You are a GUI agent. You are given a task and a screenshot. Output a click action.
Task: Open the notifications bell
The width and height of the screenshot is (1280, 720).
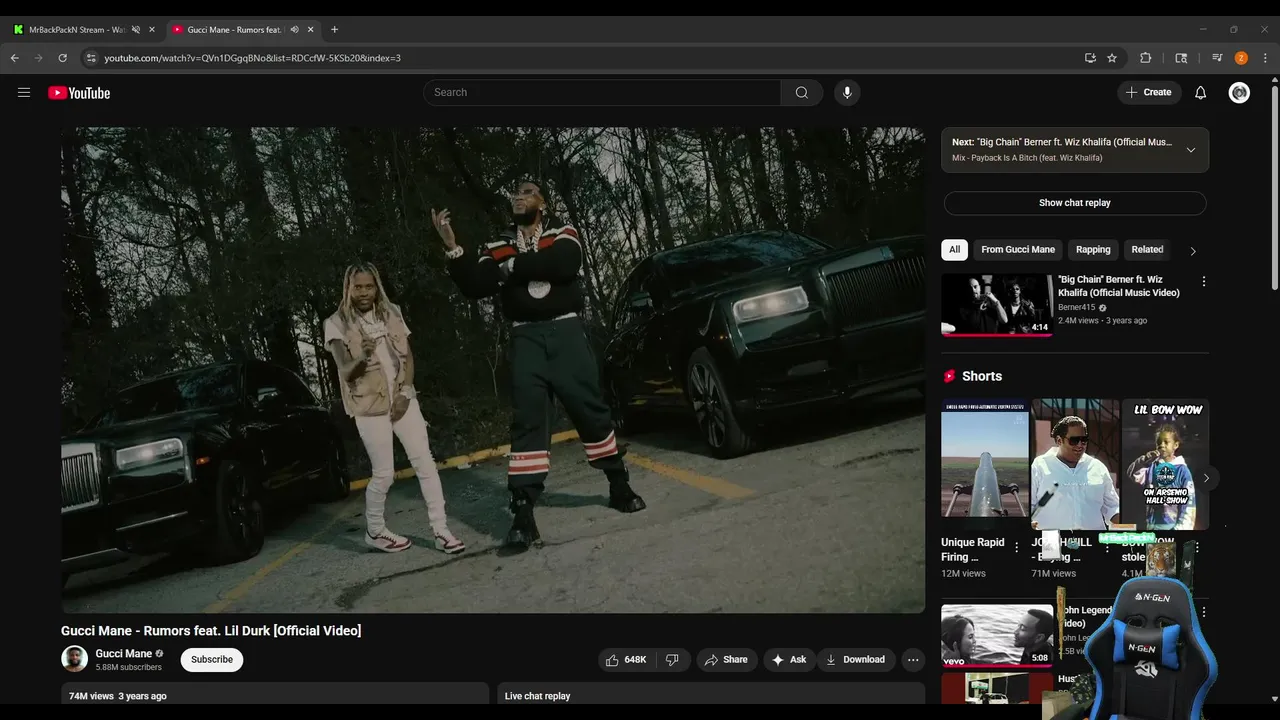pyautogui.click(x=1201, y=92)
